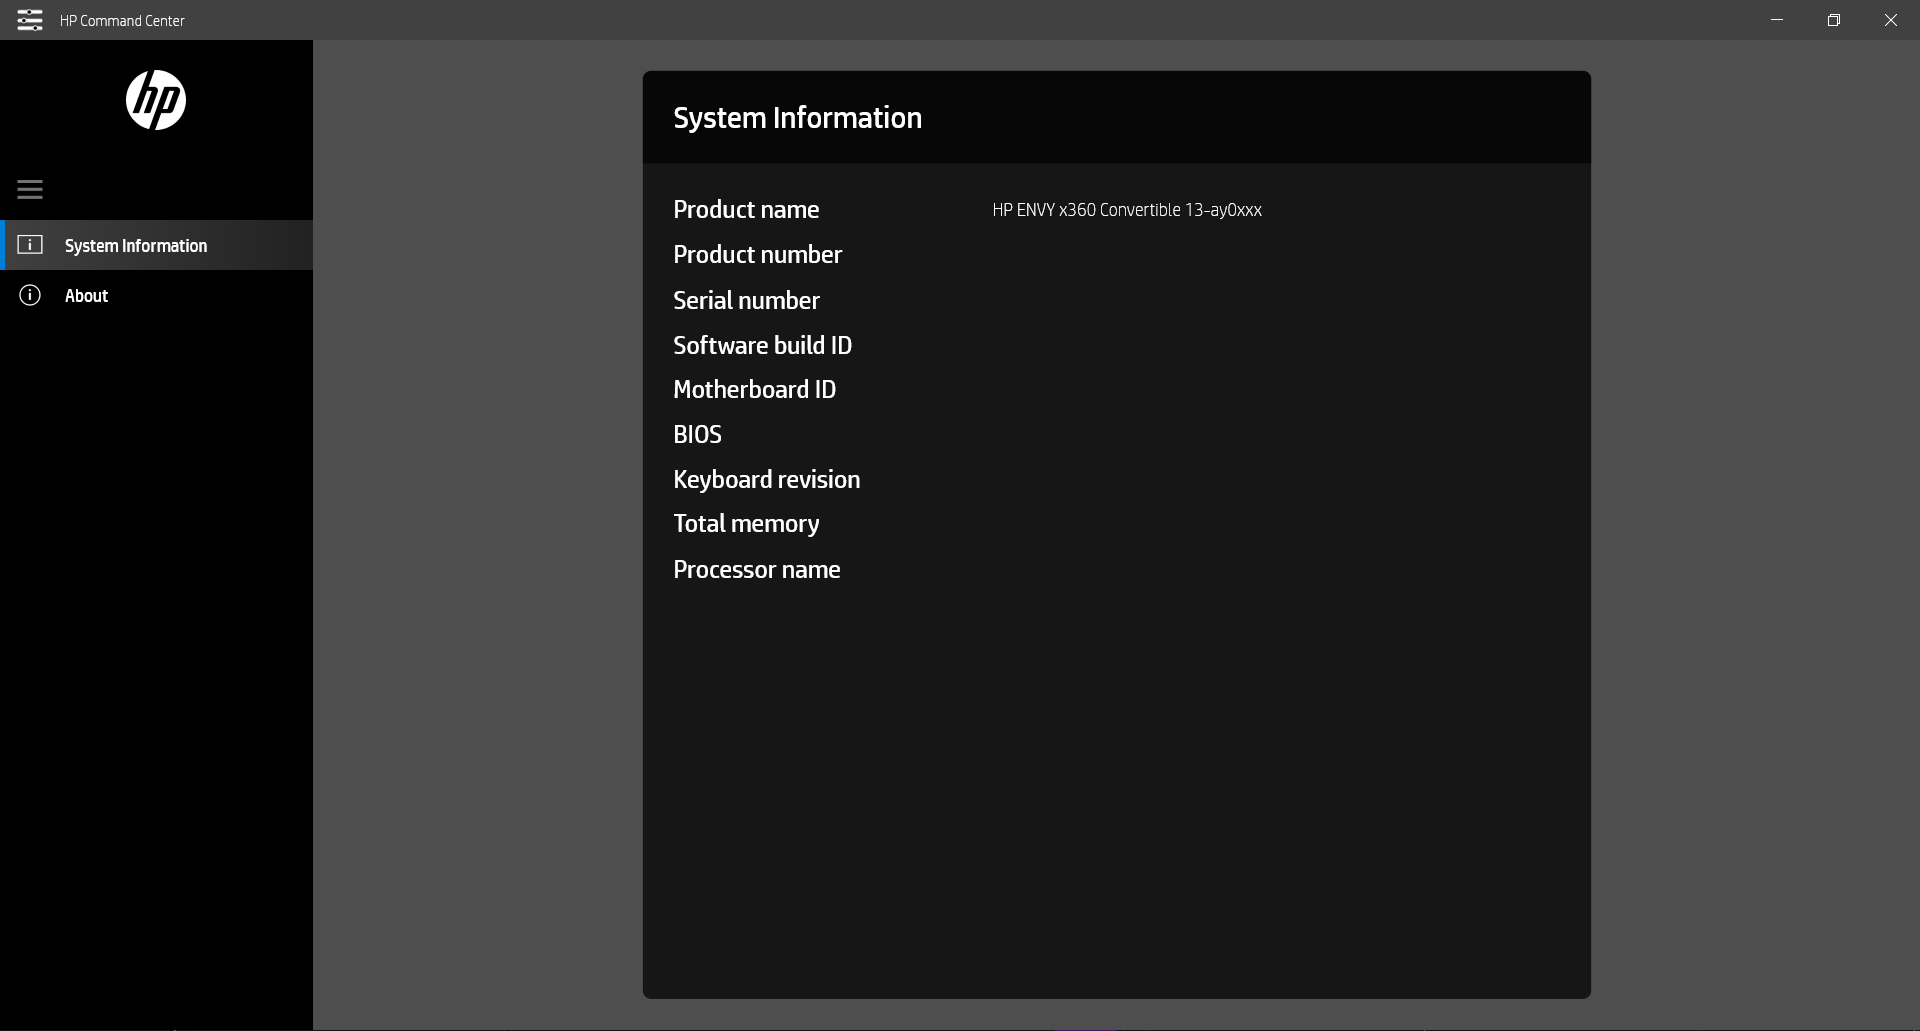The image size is (1920, 1031).
Task: Click the HP ENVY x360 Convertible value
Action: coord(1127,210)
